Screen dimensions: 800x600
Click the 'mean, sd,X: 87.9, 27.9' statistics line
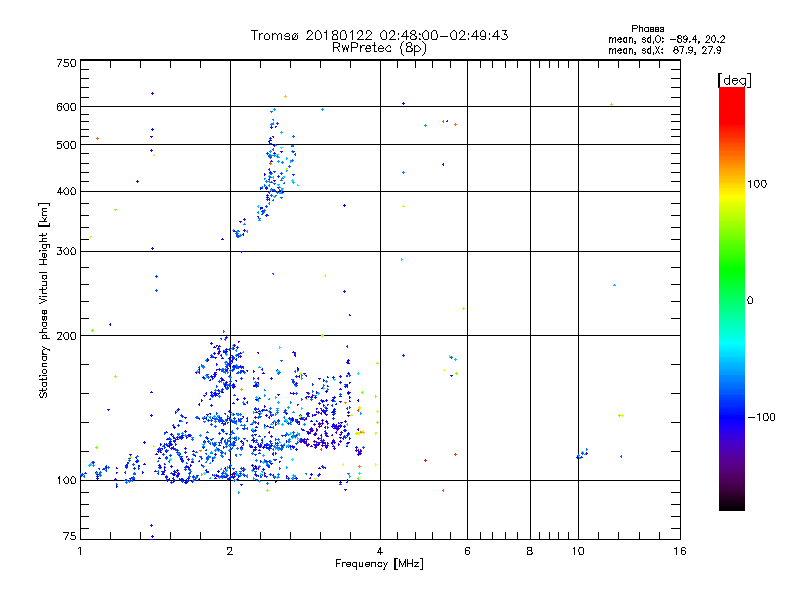click(664, 50)
